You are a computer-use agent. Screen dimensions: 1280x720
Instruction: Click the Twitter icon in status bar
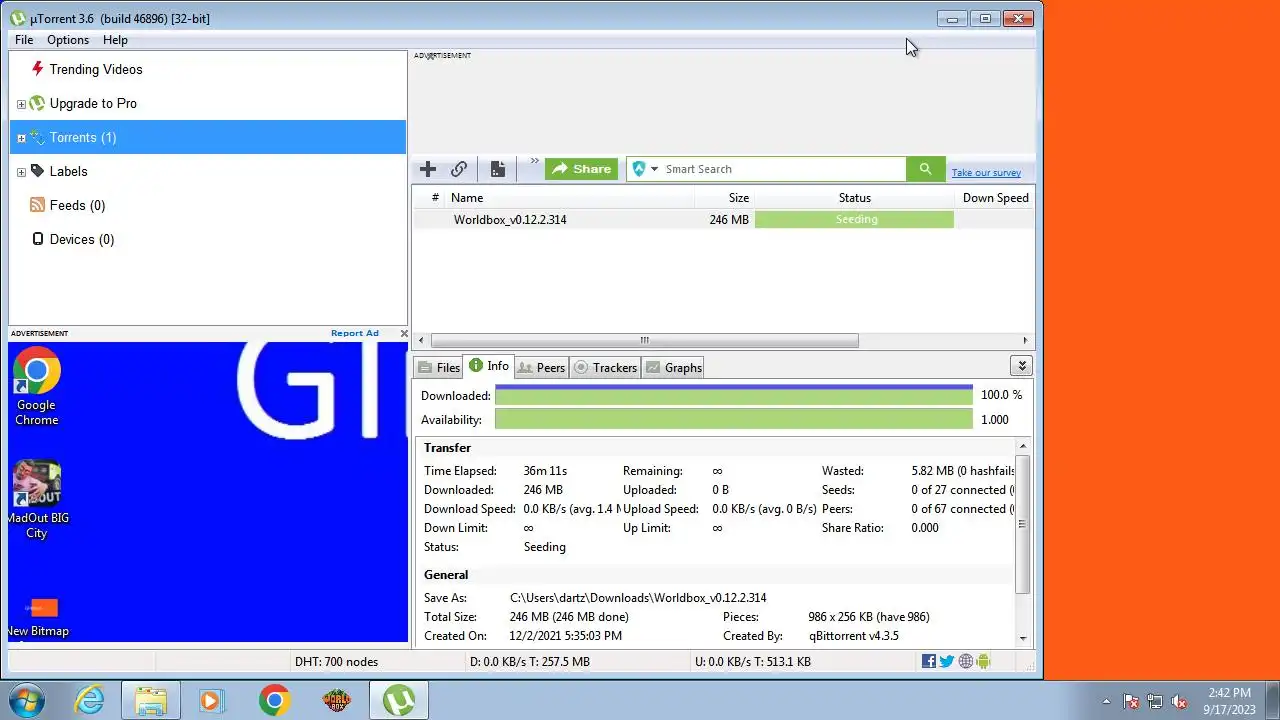947,661
